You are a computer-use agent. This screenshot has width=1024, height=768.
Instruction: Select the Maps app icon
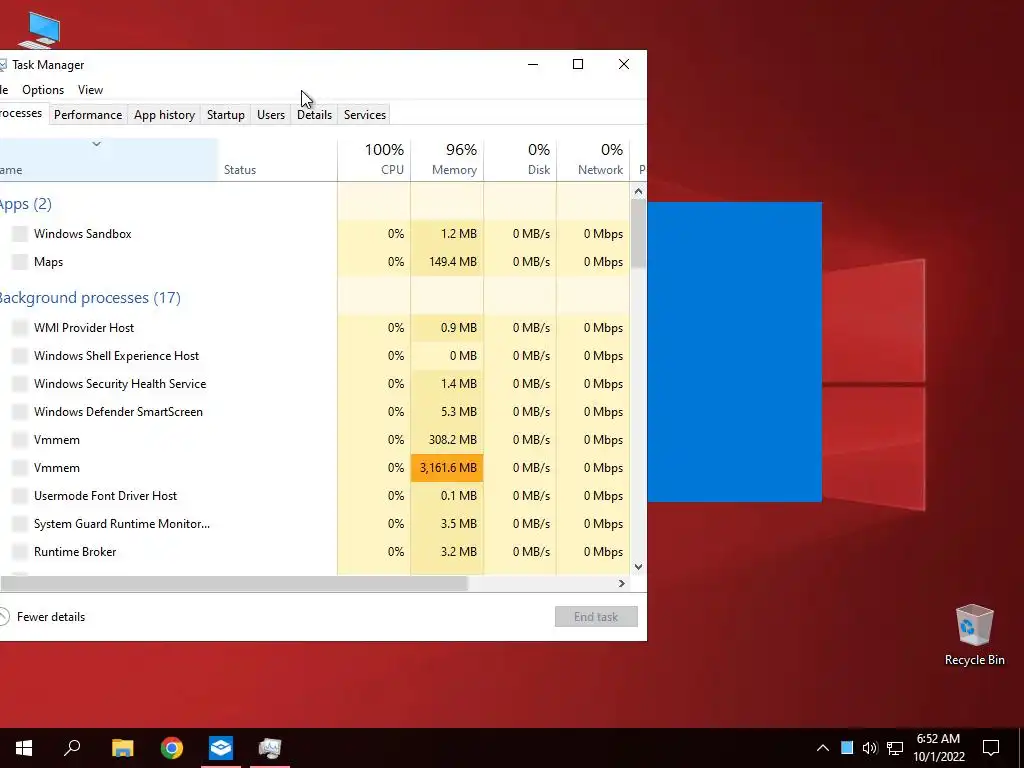[x=20, y=262]
